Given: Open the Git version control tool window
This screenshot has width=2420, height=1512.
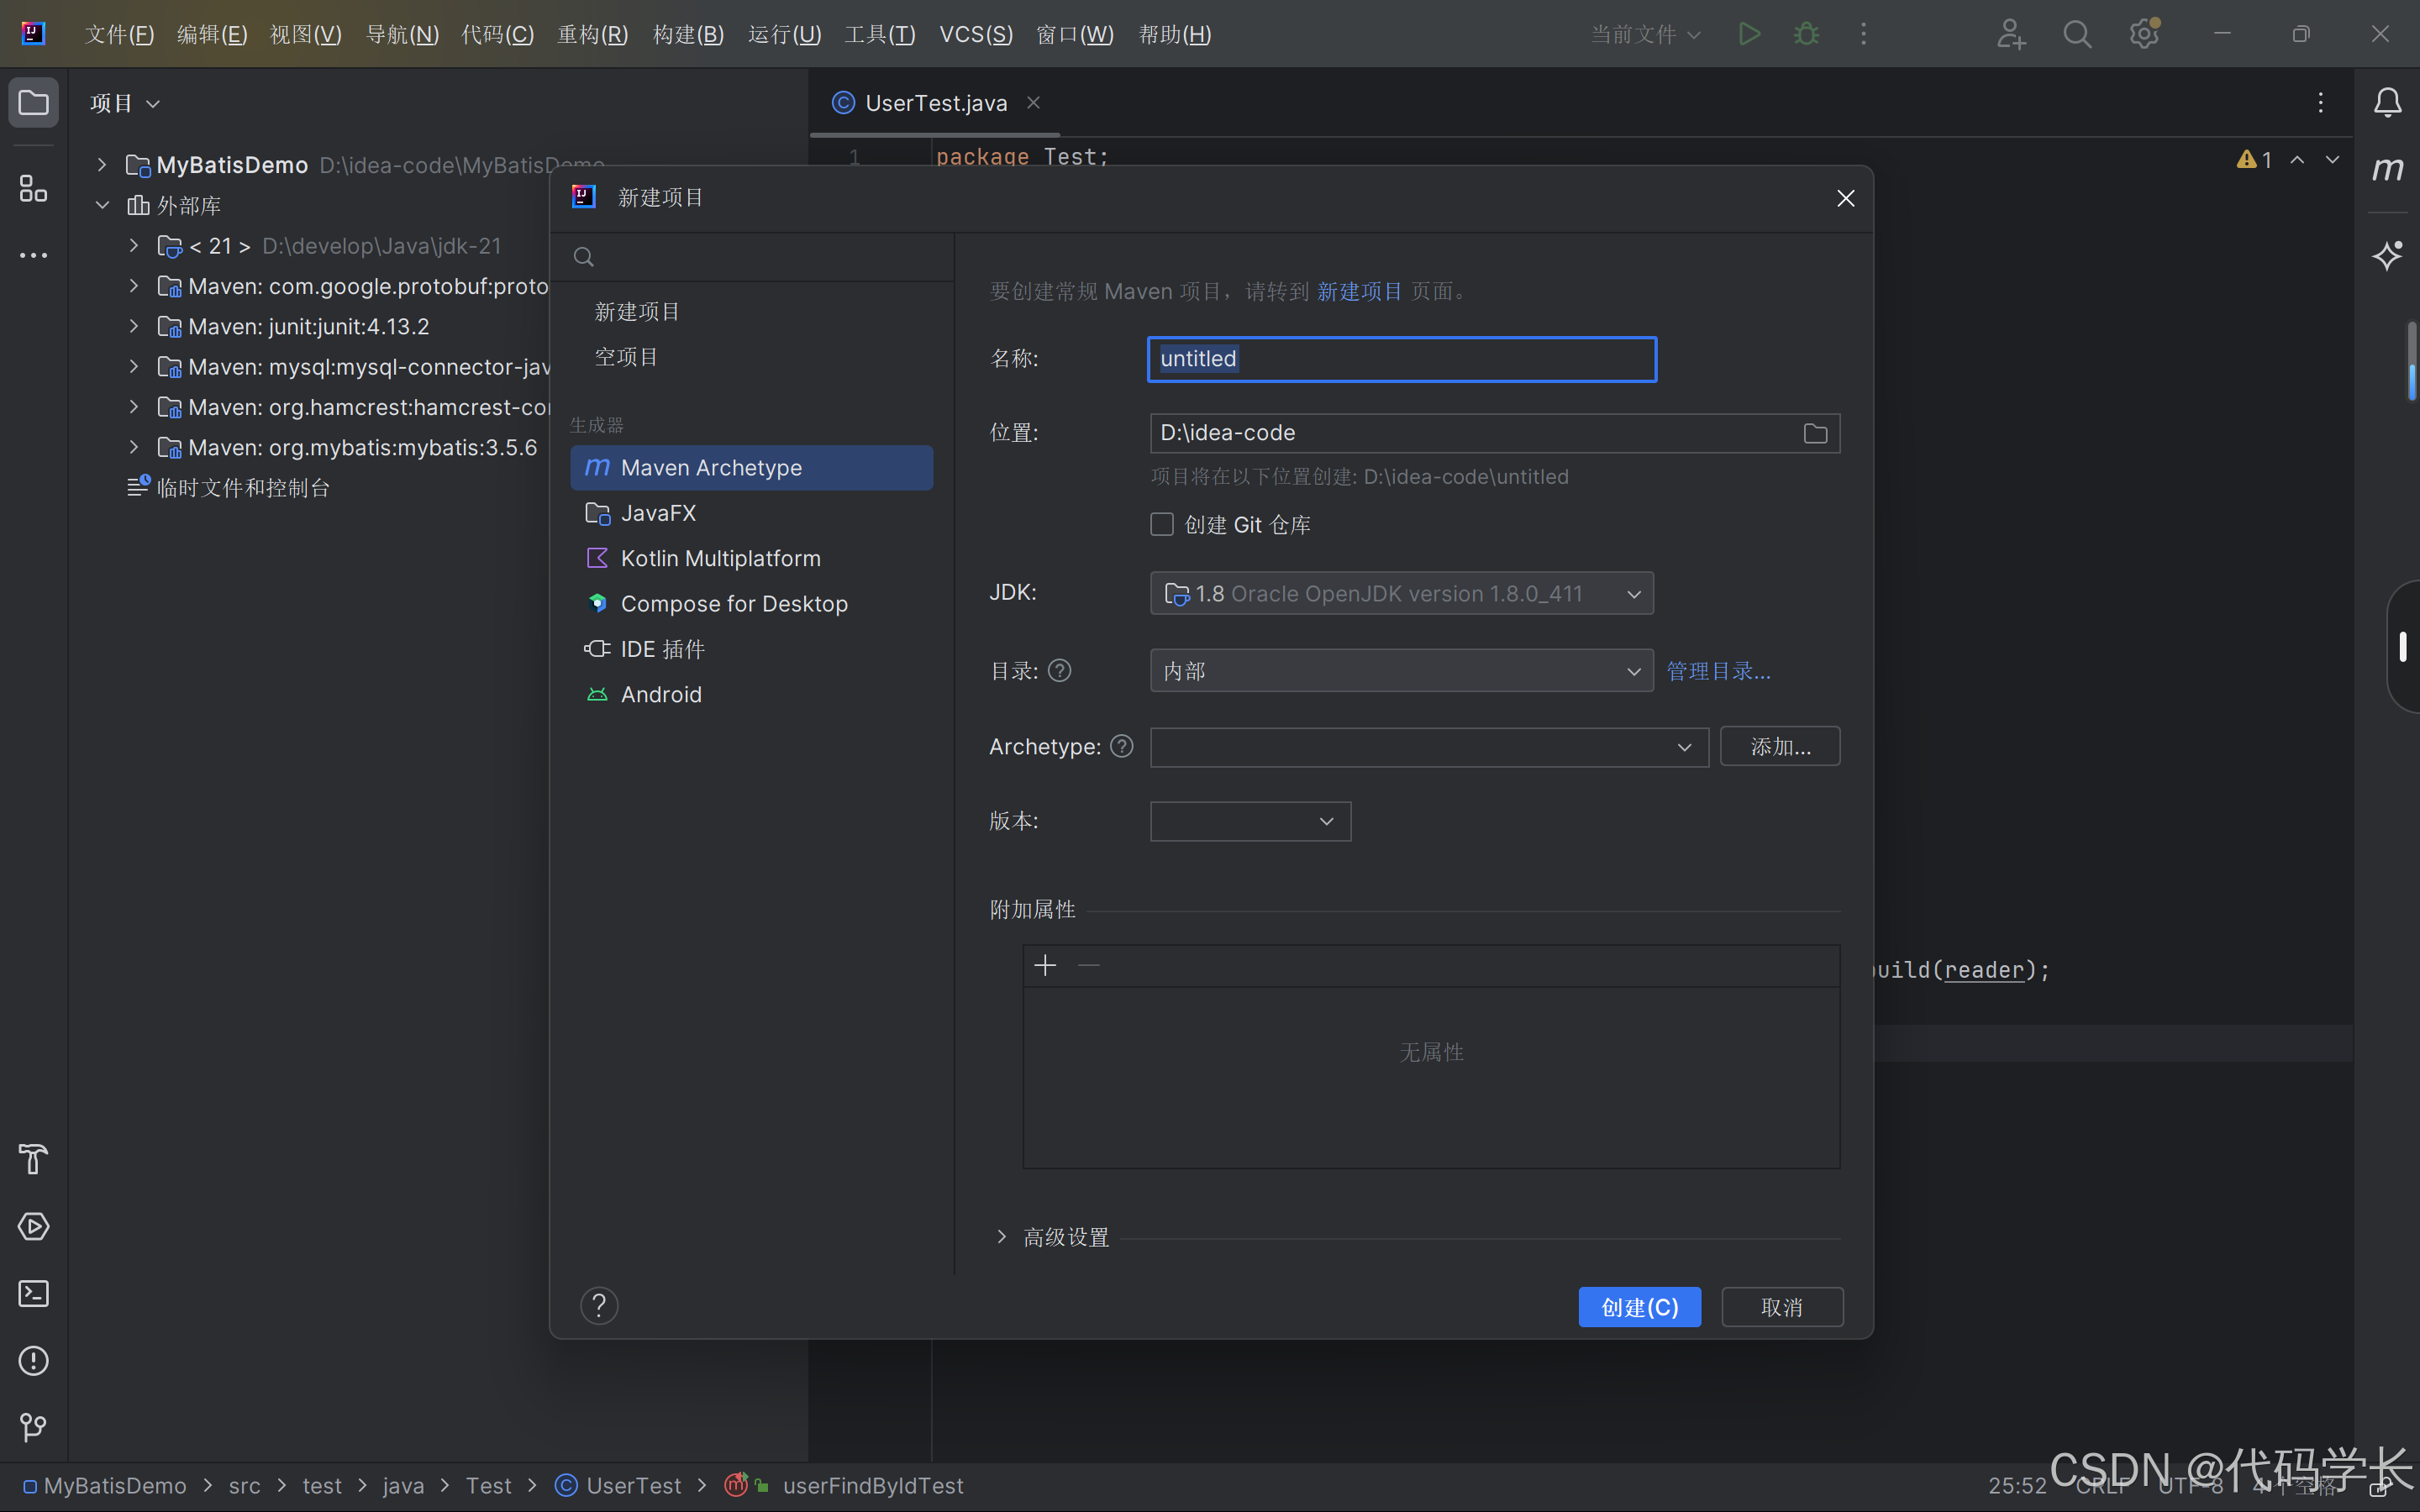Looking at the screenshot, I should (x=33, y=1428).
